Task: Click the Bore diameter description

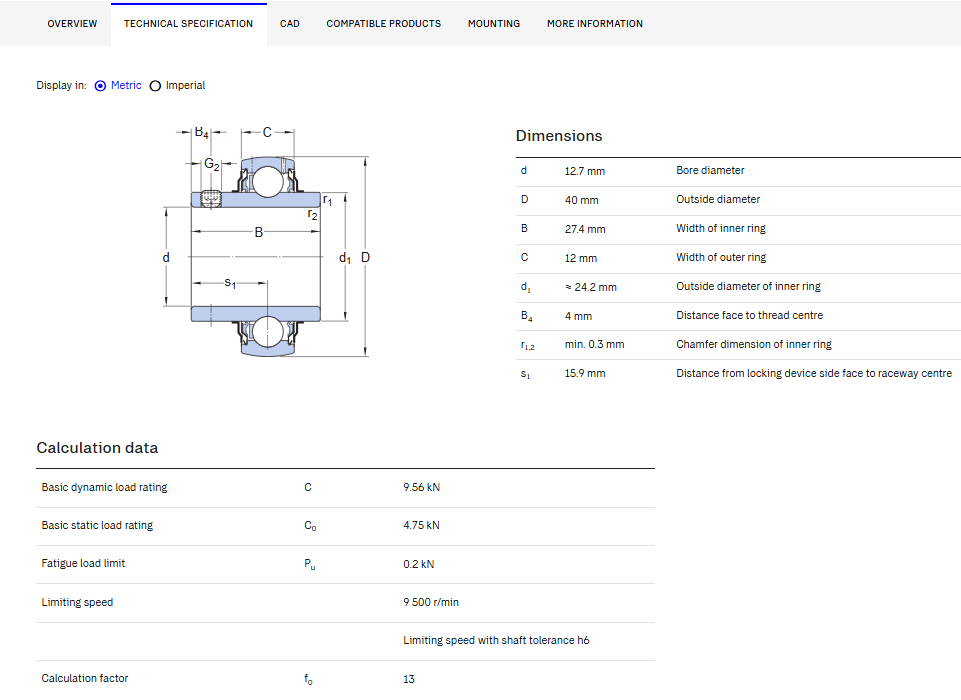Action: pos(710,170)
